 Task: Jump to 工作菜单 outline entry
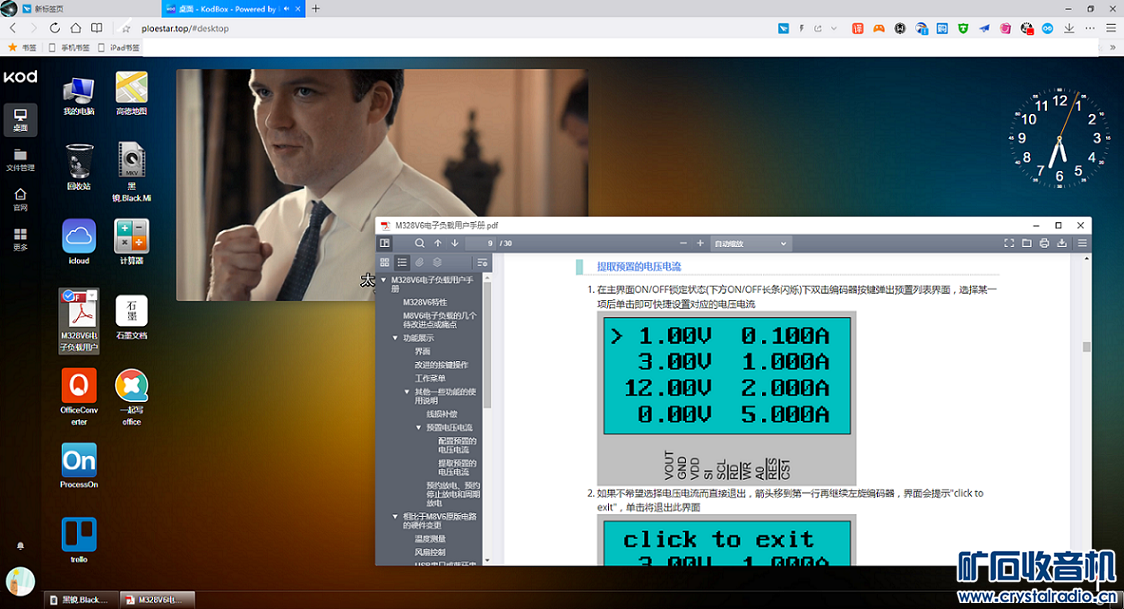click(x=430, y=378)
